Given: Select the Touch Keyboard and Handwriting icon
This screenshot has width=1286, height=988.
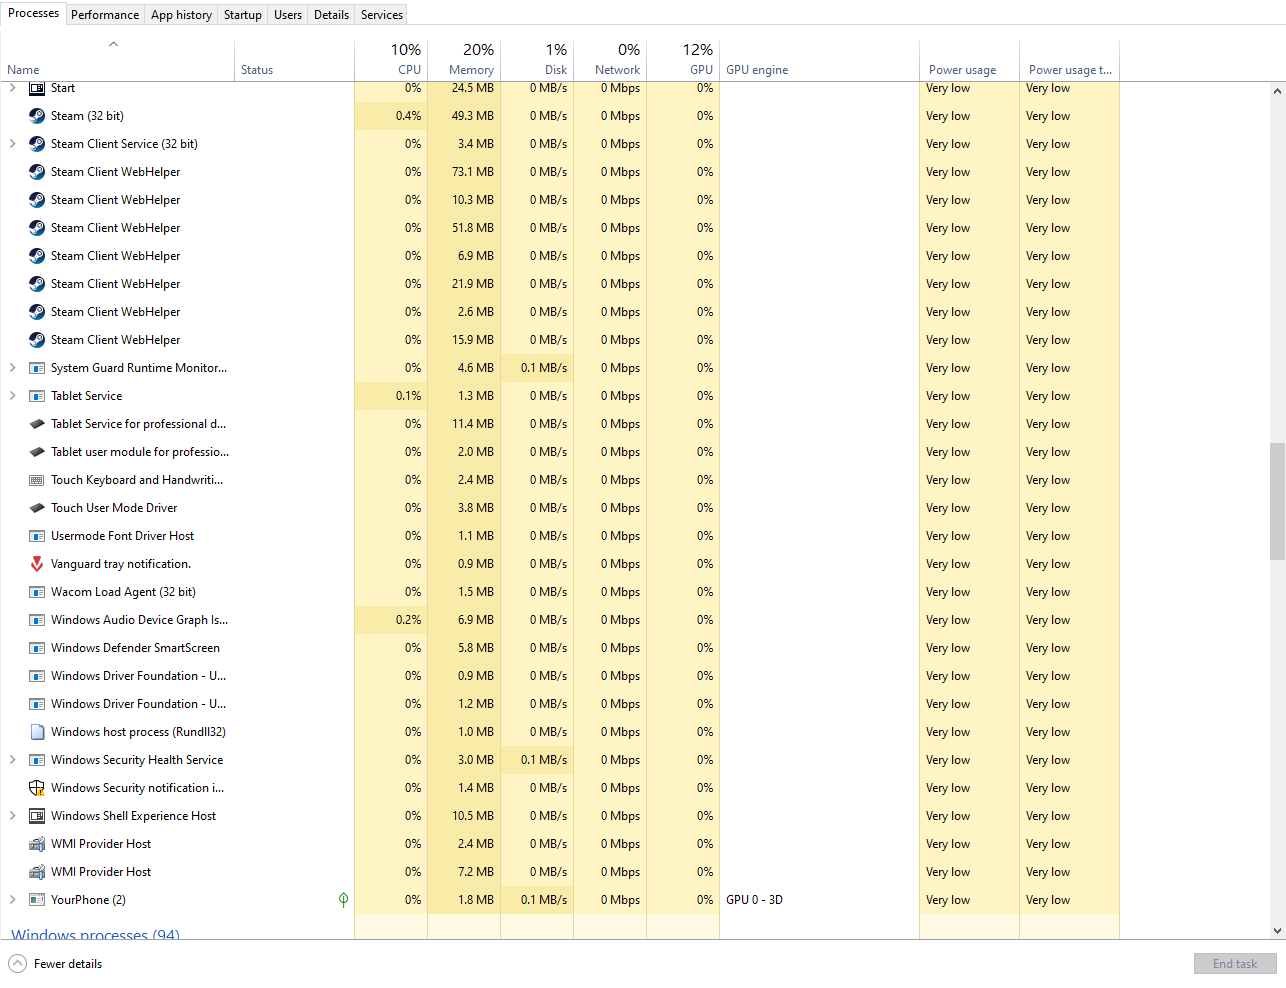Looking at the screenshot, I should [37, 480].
